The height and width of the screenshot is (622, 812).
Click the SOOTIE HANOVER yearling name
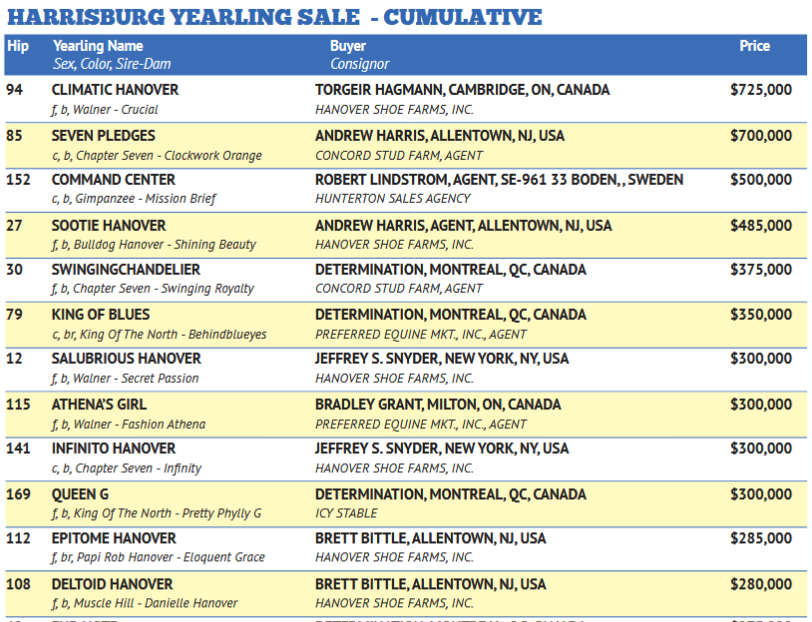(109, 225)
